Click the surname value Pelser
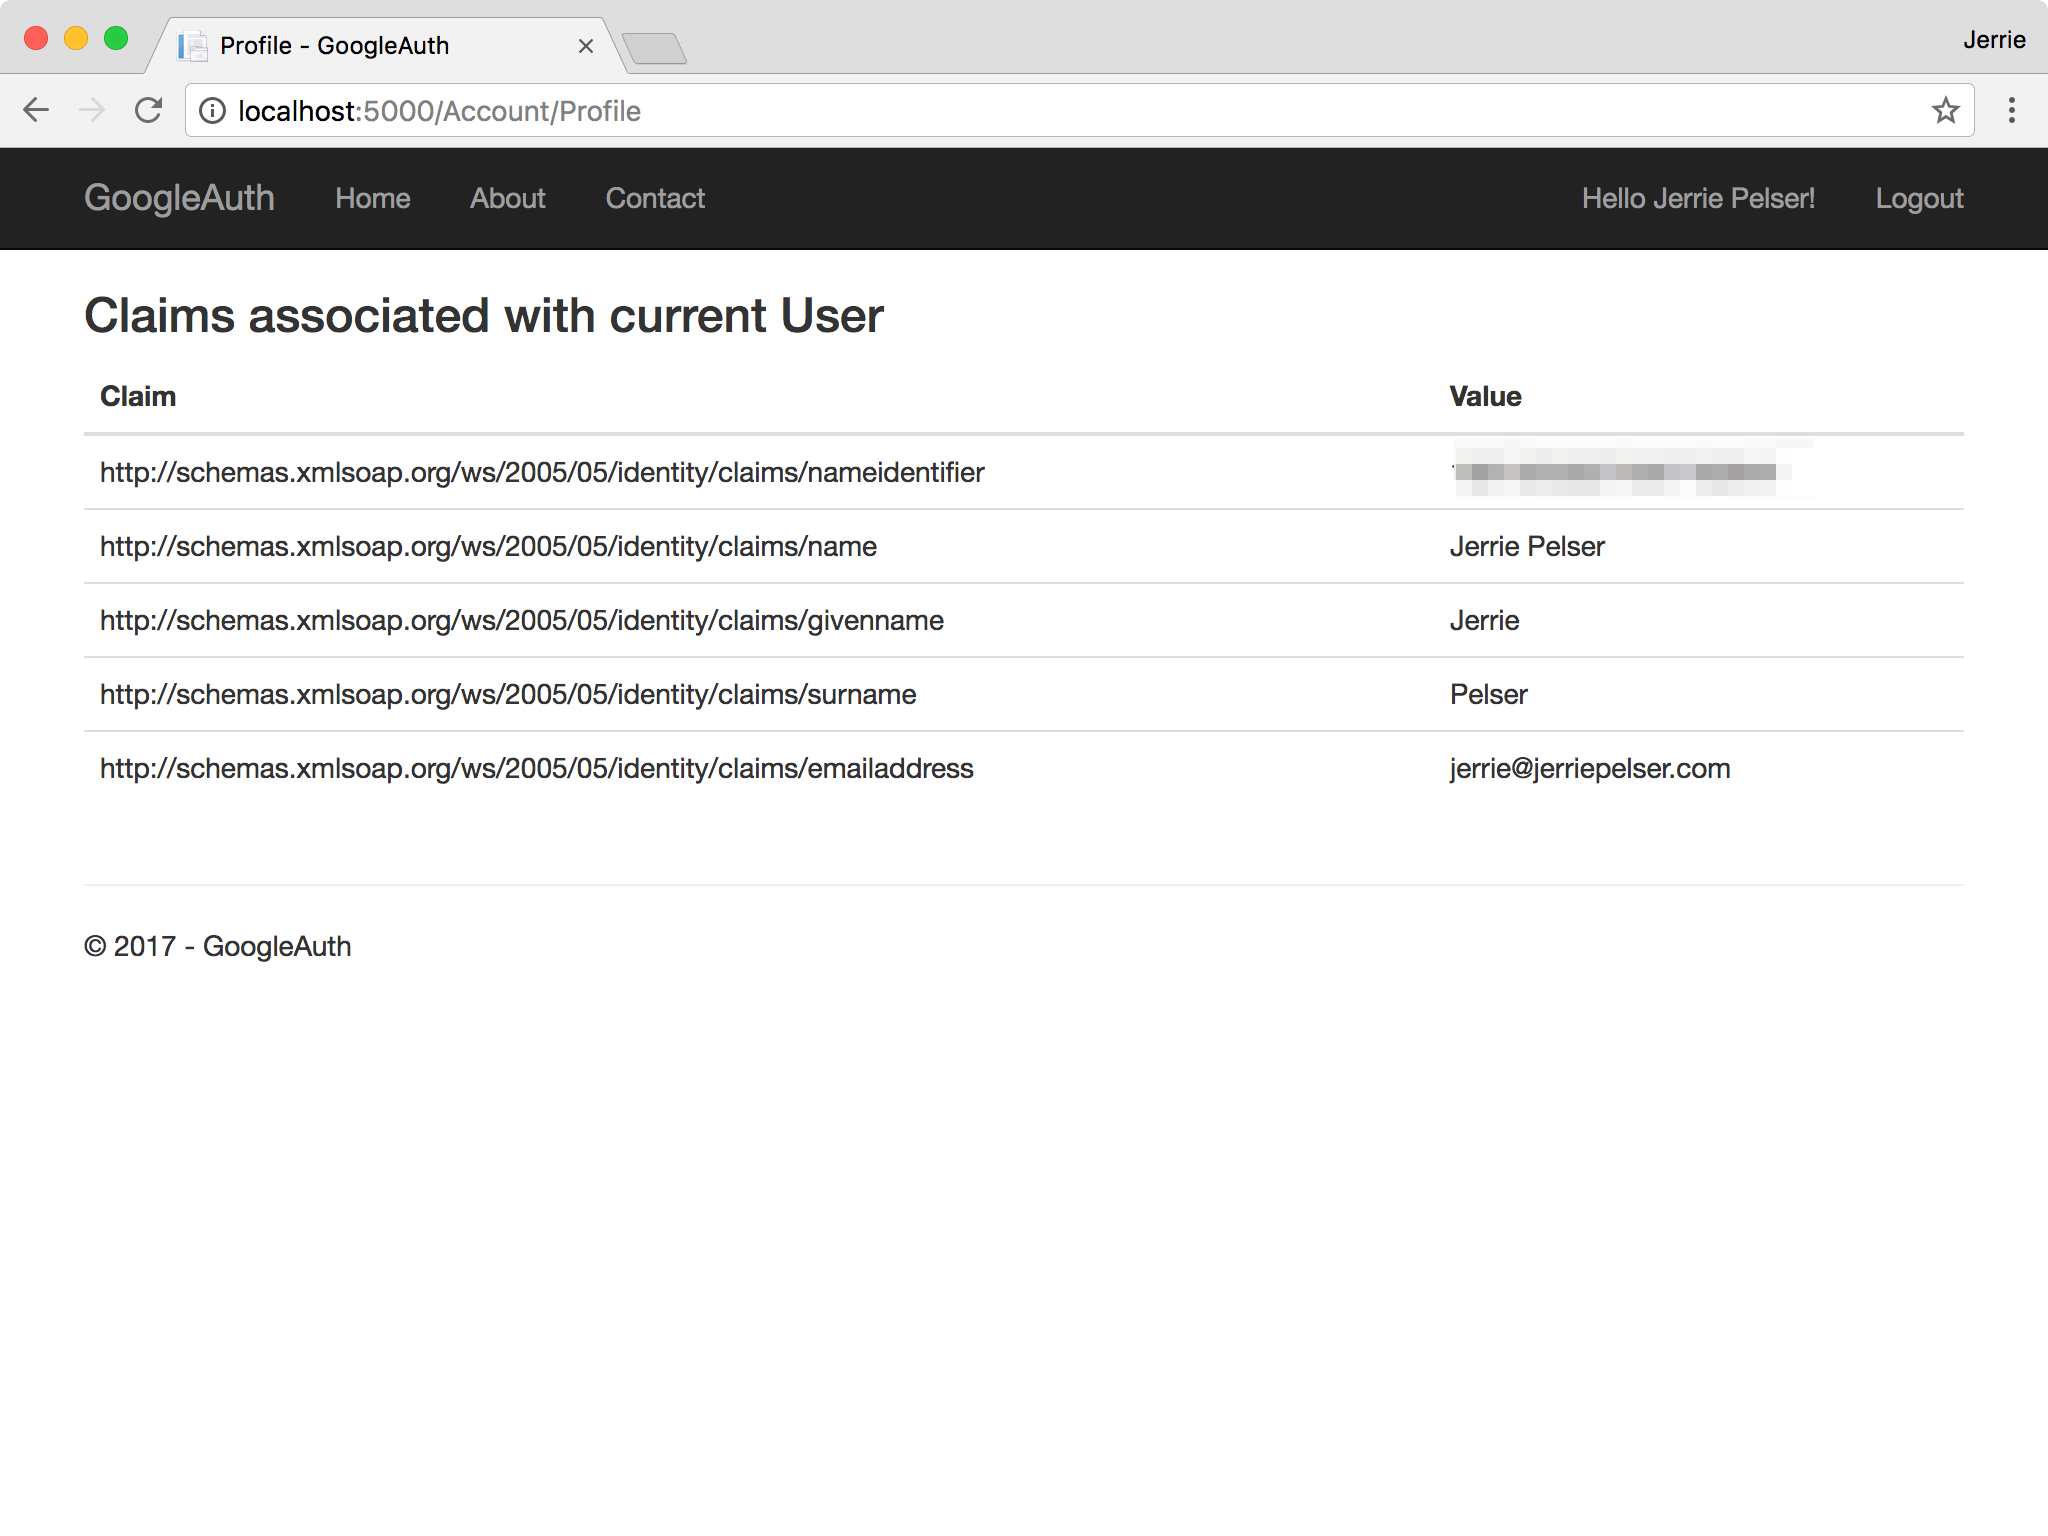Screen dimensions: 2048x1536 (x=1488, y=694)
